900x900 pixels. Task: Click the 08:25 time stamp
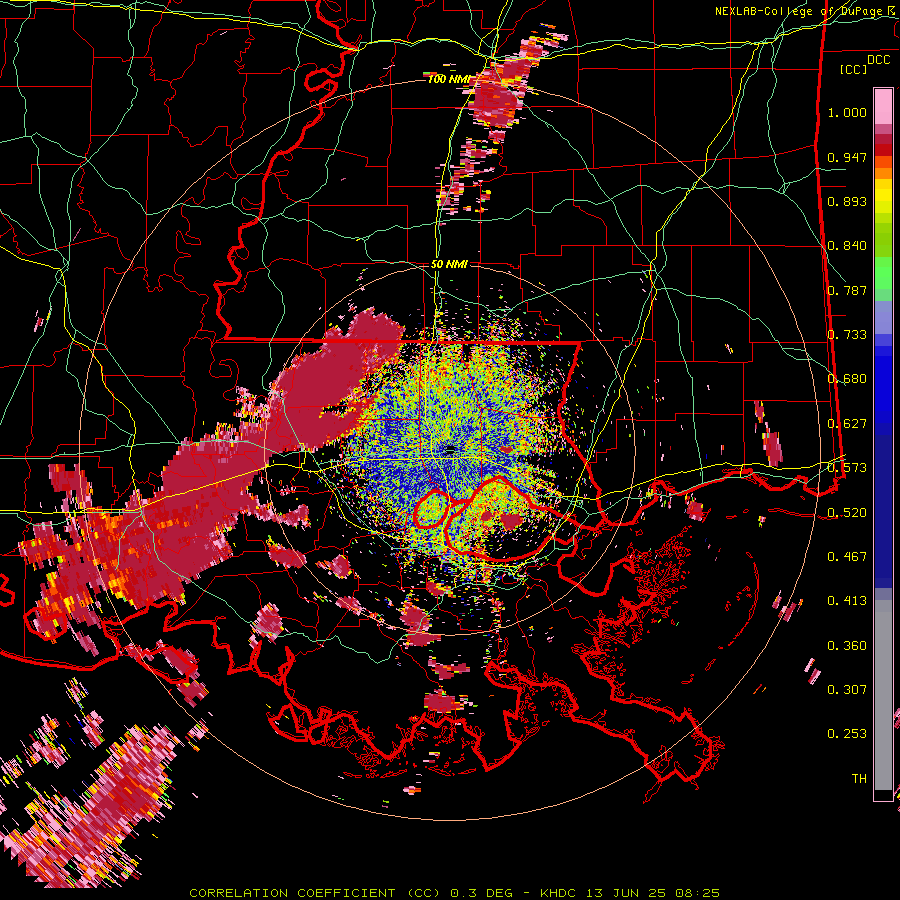click(697, 893)
